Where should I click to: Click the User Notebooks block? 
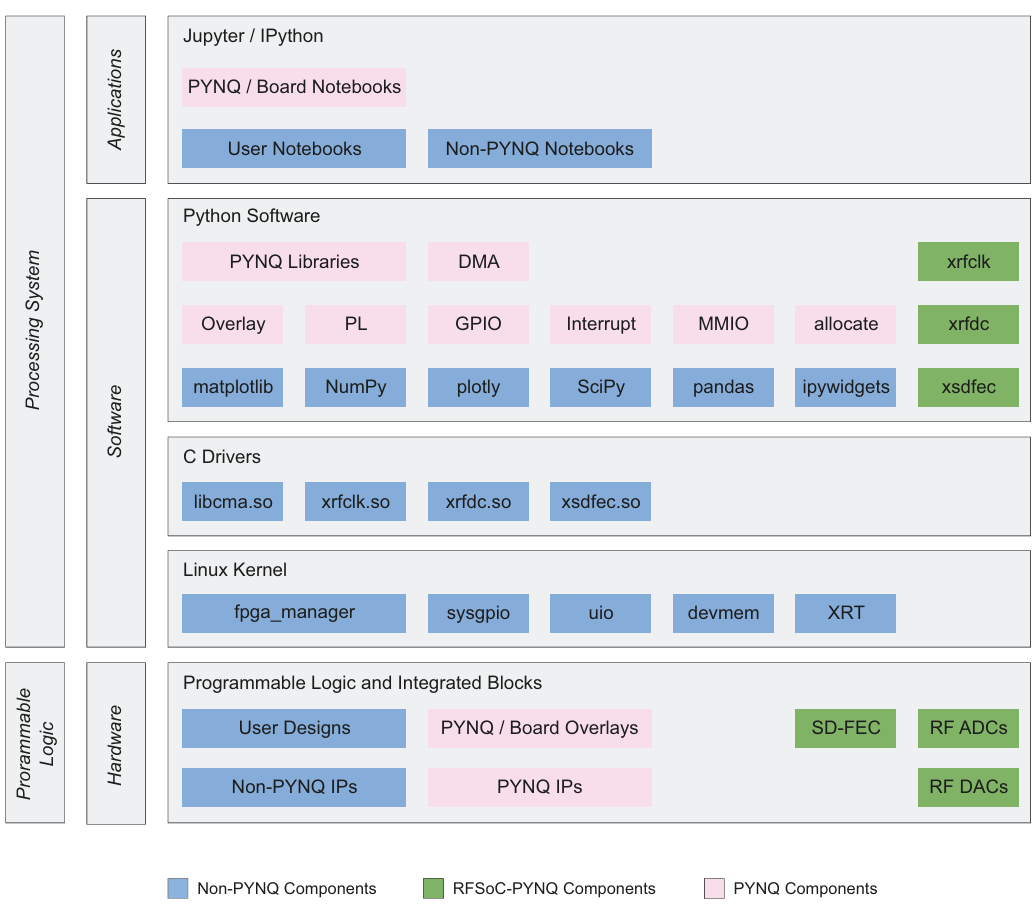tap(294, 149)
